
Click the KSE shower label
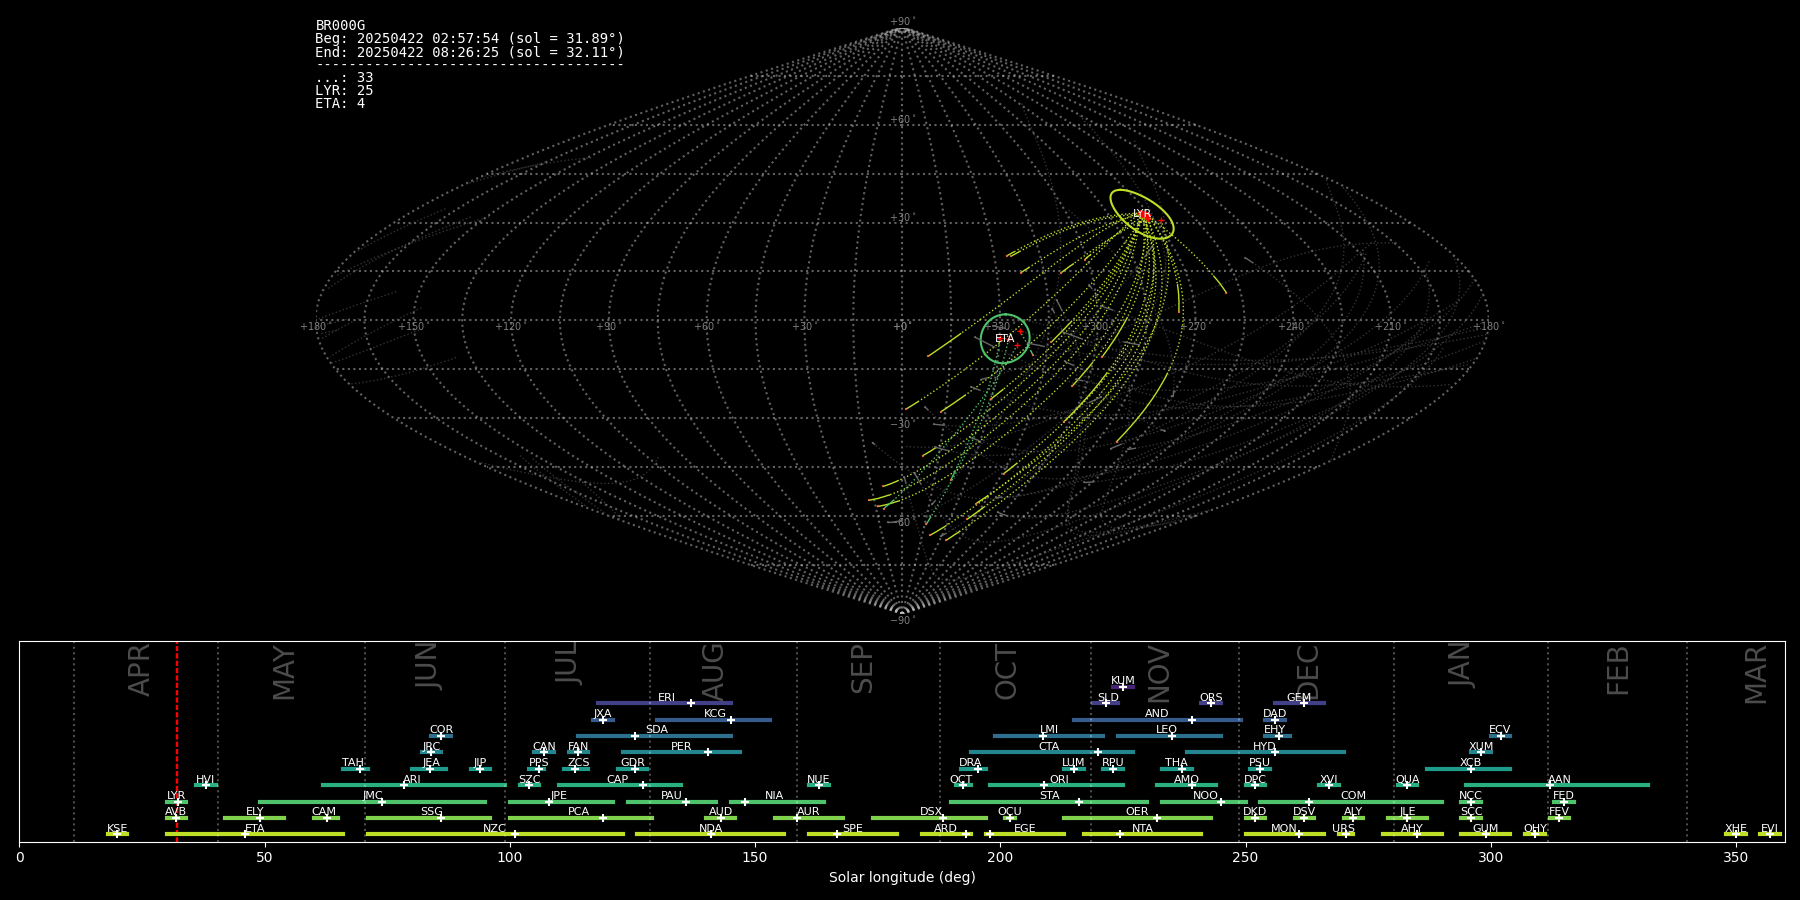[x=117, y=829]
